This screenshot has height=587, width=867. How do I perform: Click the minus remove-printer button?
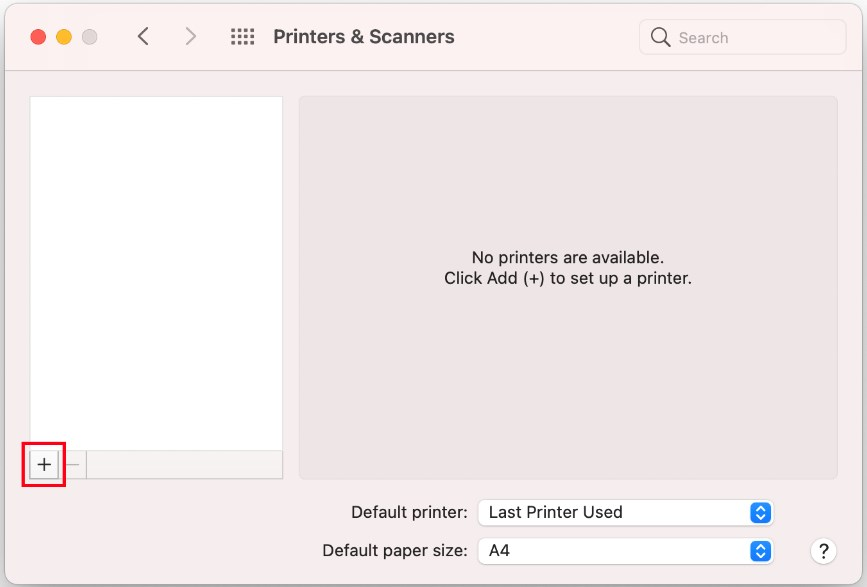pyautogui.click(x=72, y=464)
